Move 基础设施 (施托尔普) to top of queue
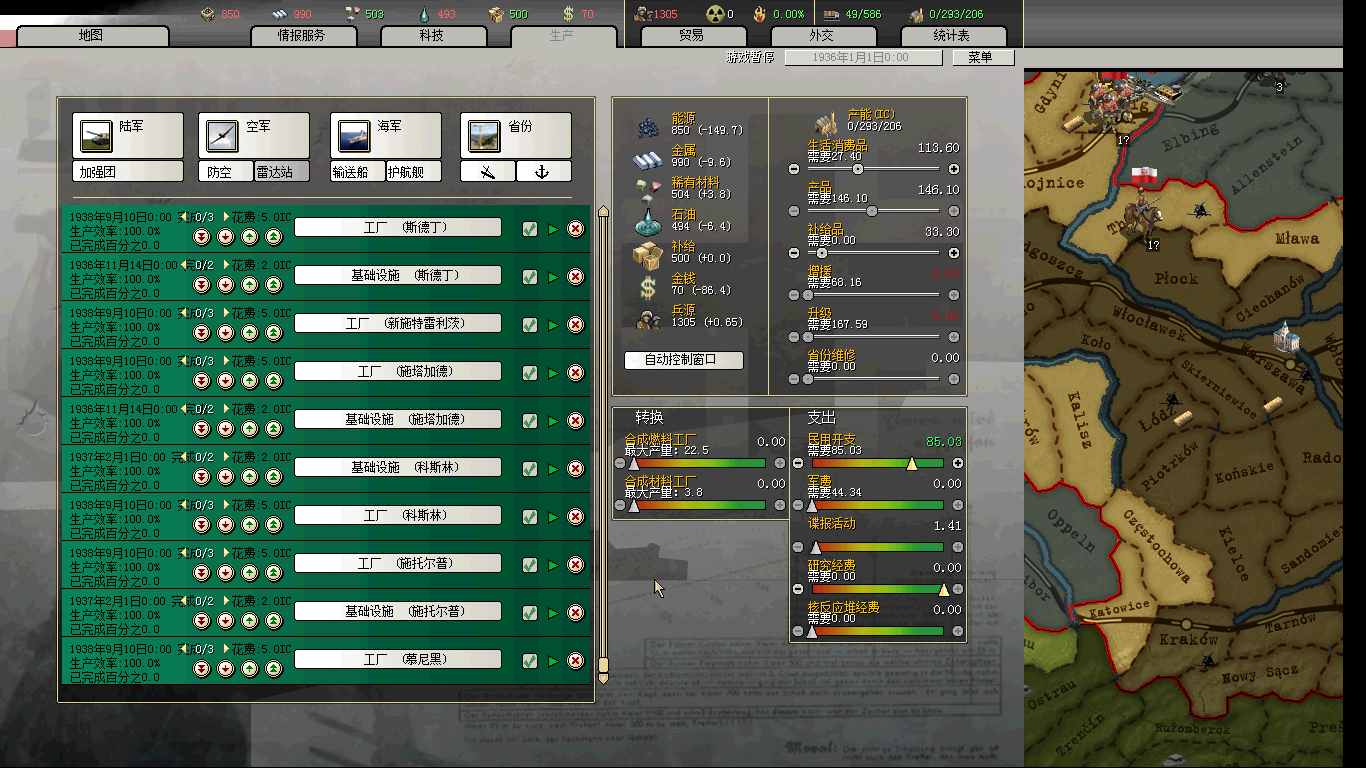Screen dimensions: 1366x768 point(274,621)
